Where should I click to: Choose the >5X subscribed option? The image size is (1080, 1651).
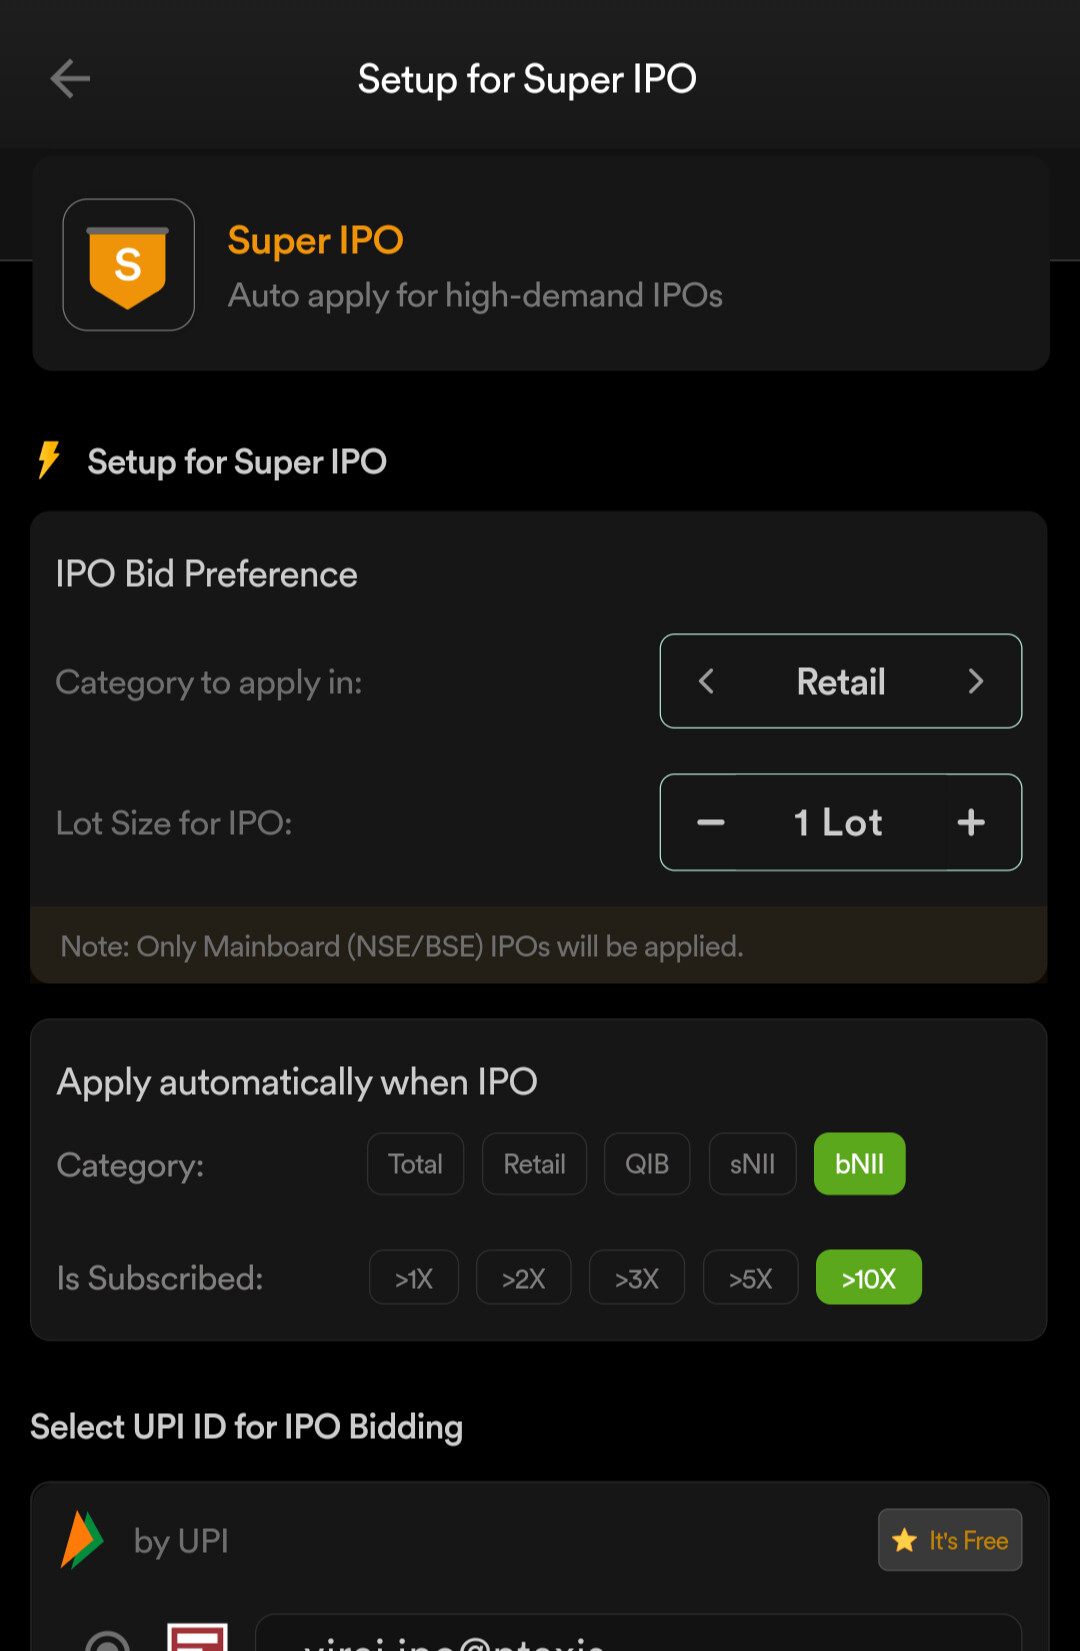[751, 1278]
